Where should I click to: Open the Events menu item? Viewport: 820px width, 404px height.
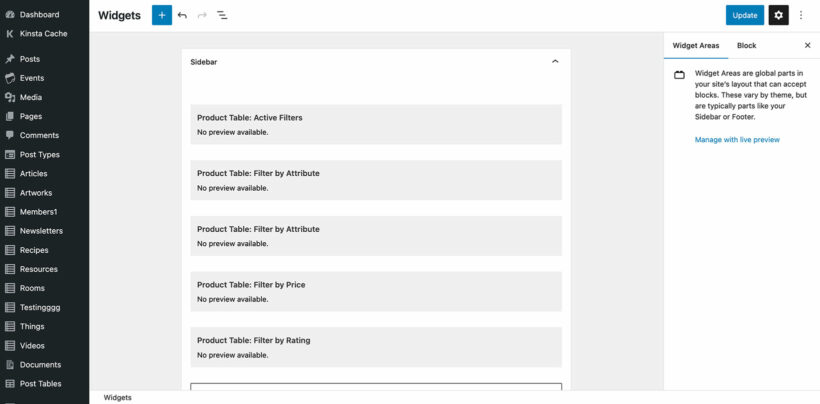coord(32,78)
